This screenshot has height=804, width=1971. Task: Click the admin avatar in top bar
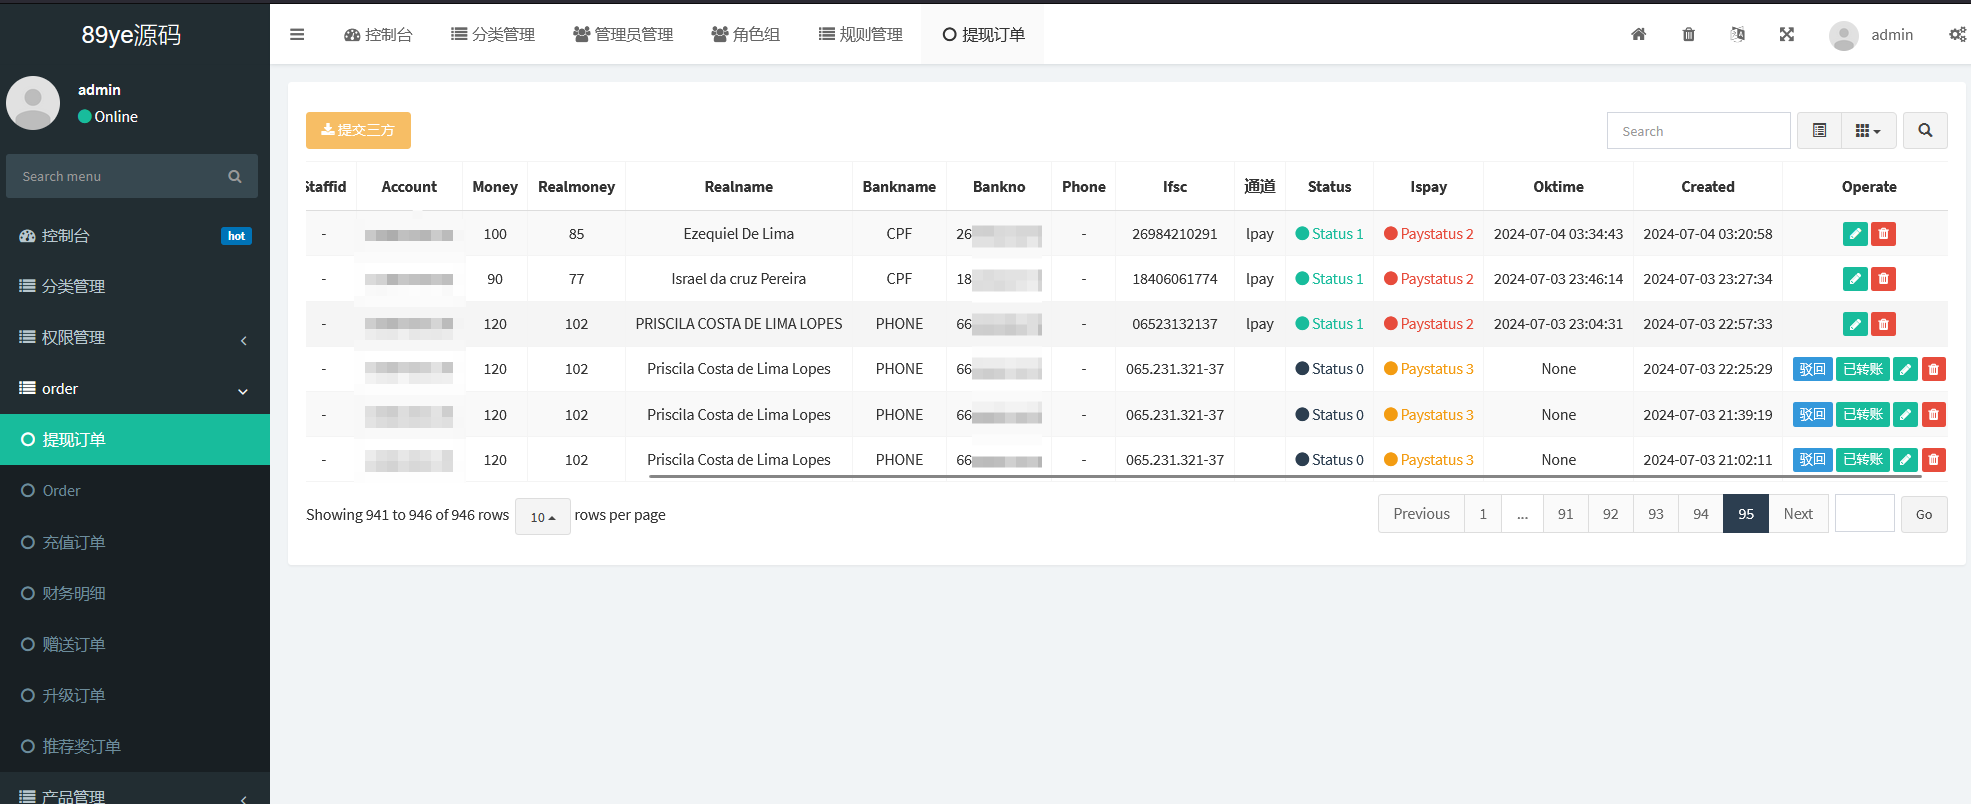(x=1843, y=35)
